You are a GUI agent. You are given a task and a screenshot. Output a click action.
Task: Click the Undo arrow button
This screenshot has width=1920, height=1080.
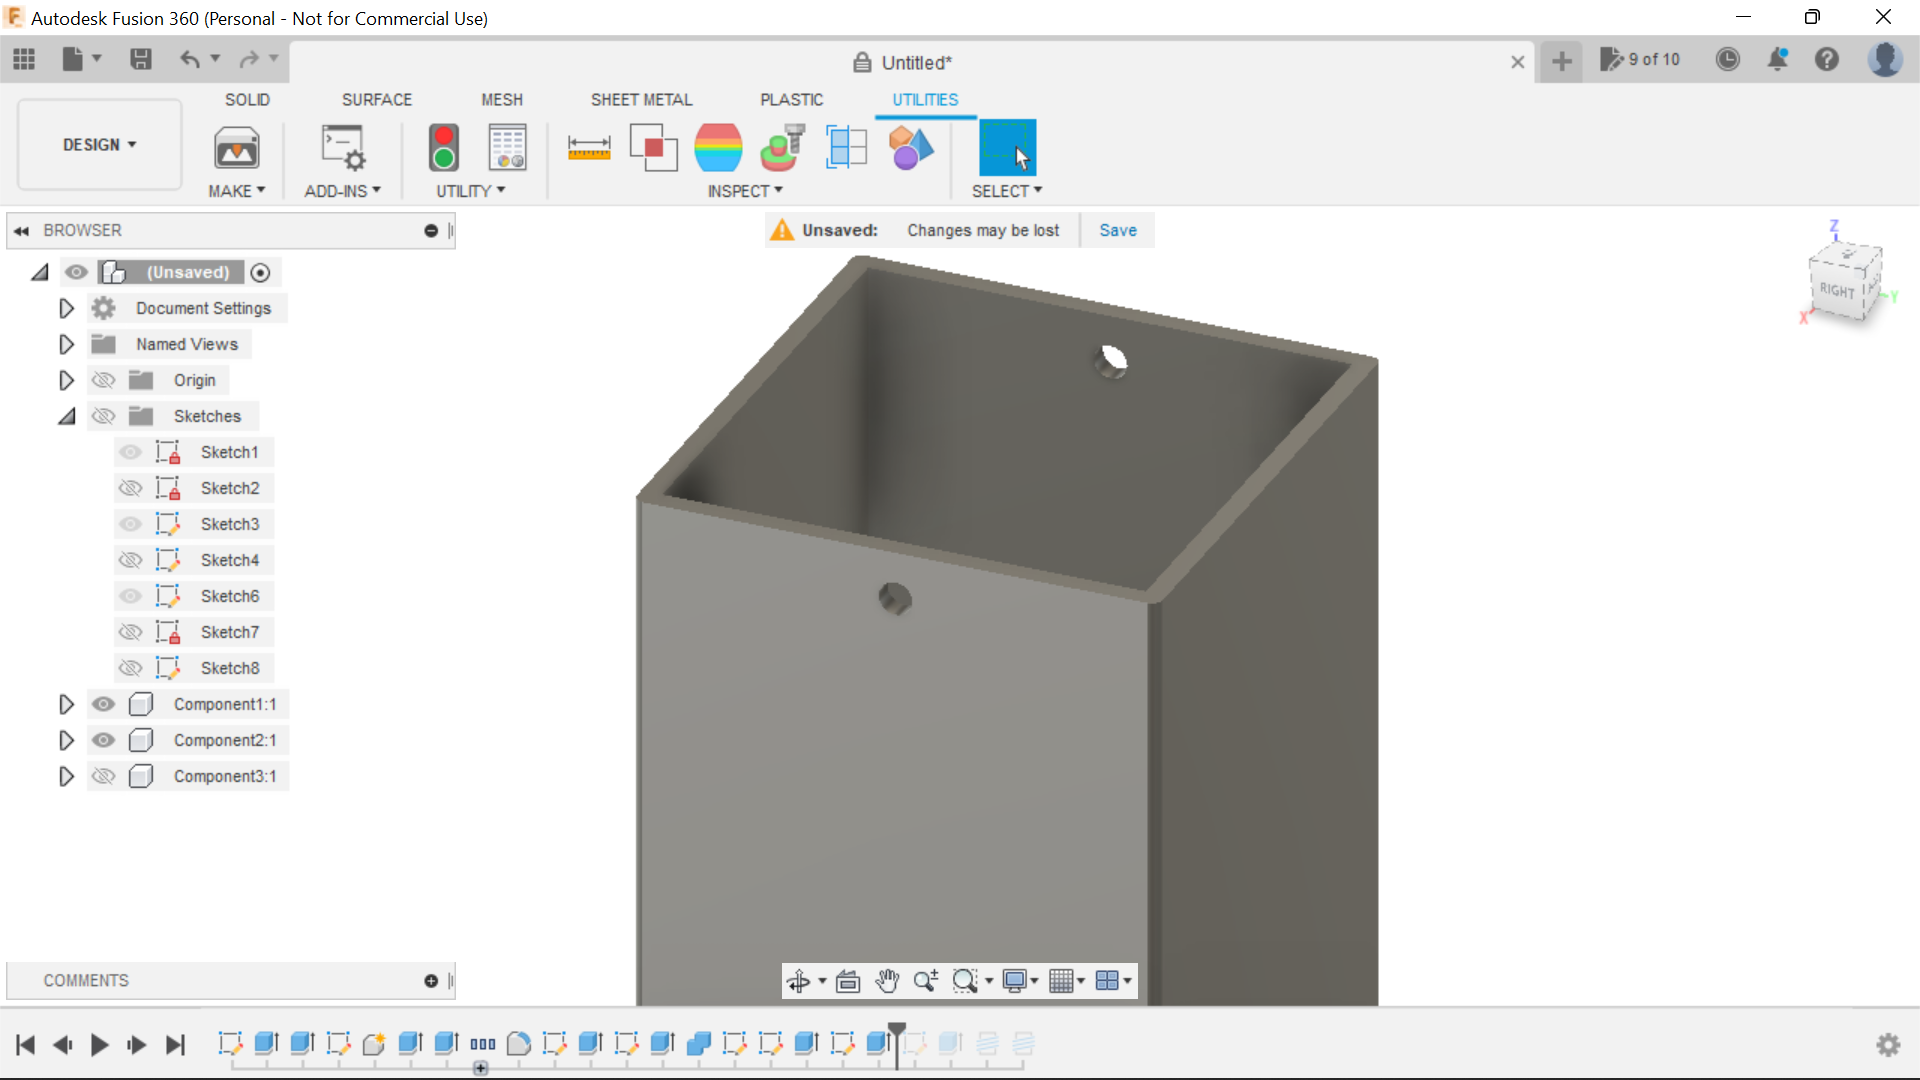(192, 60)
